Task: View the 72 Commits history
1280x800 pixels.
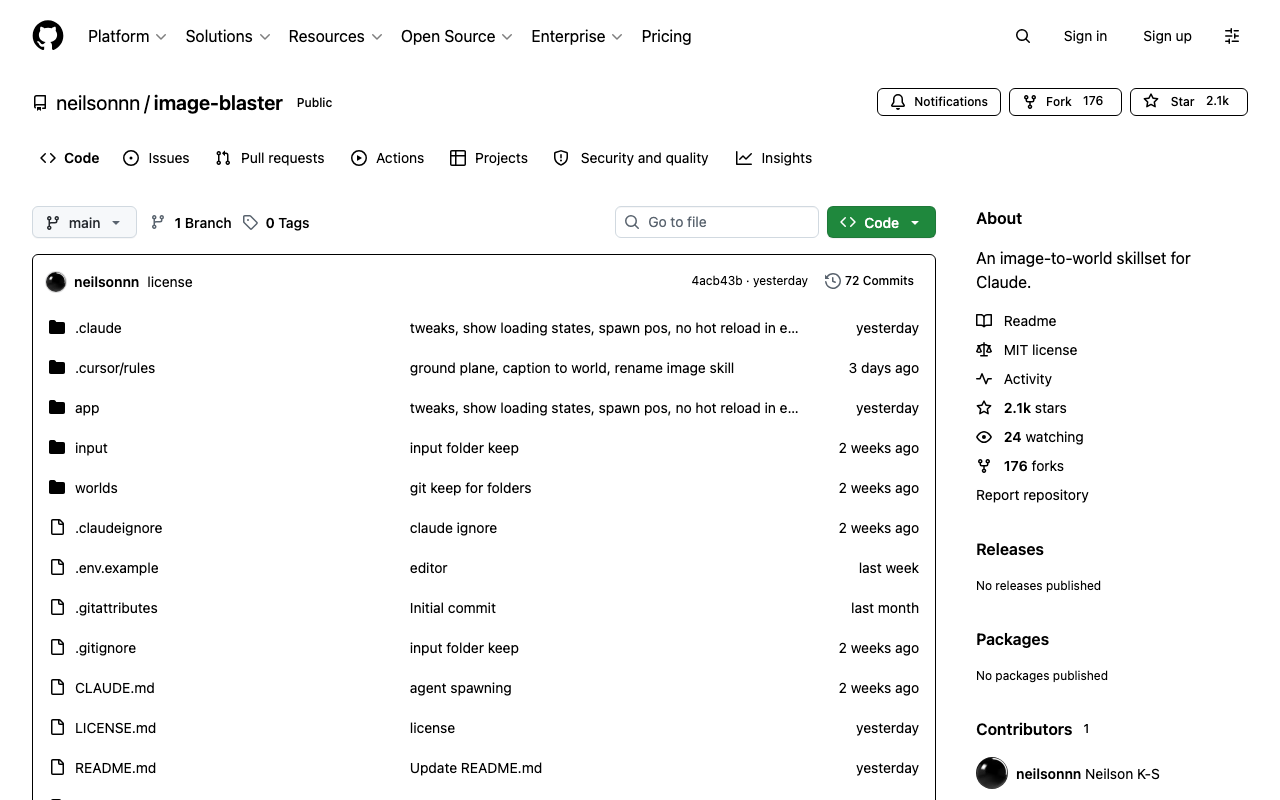Action: [869, 281]
